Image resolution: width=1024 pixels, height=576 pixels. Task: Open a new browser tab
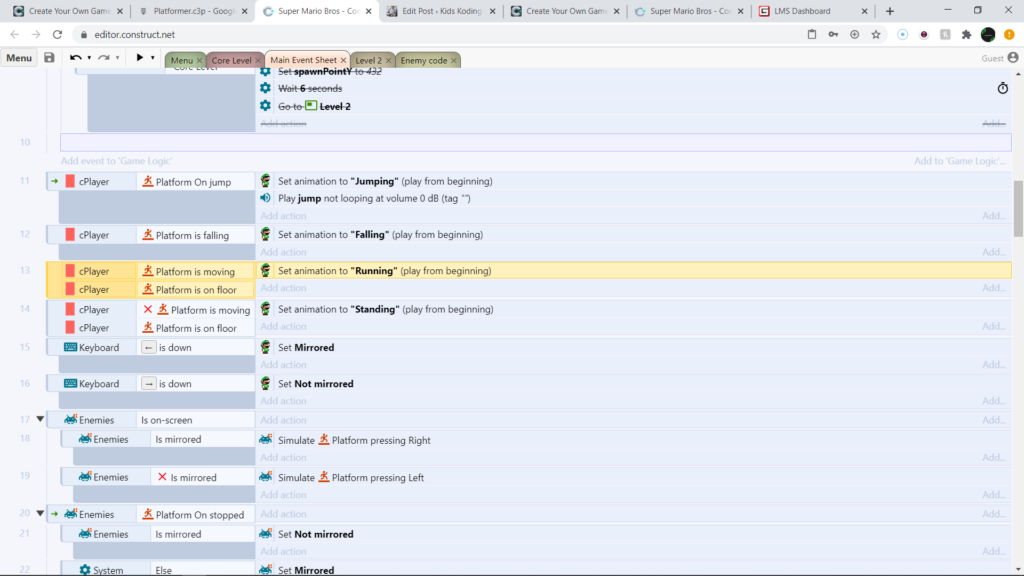pos(889,11)
